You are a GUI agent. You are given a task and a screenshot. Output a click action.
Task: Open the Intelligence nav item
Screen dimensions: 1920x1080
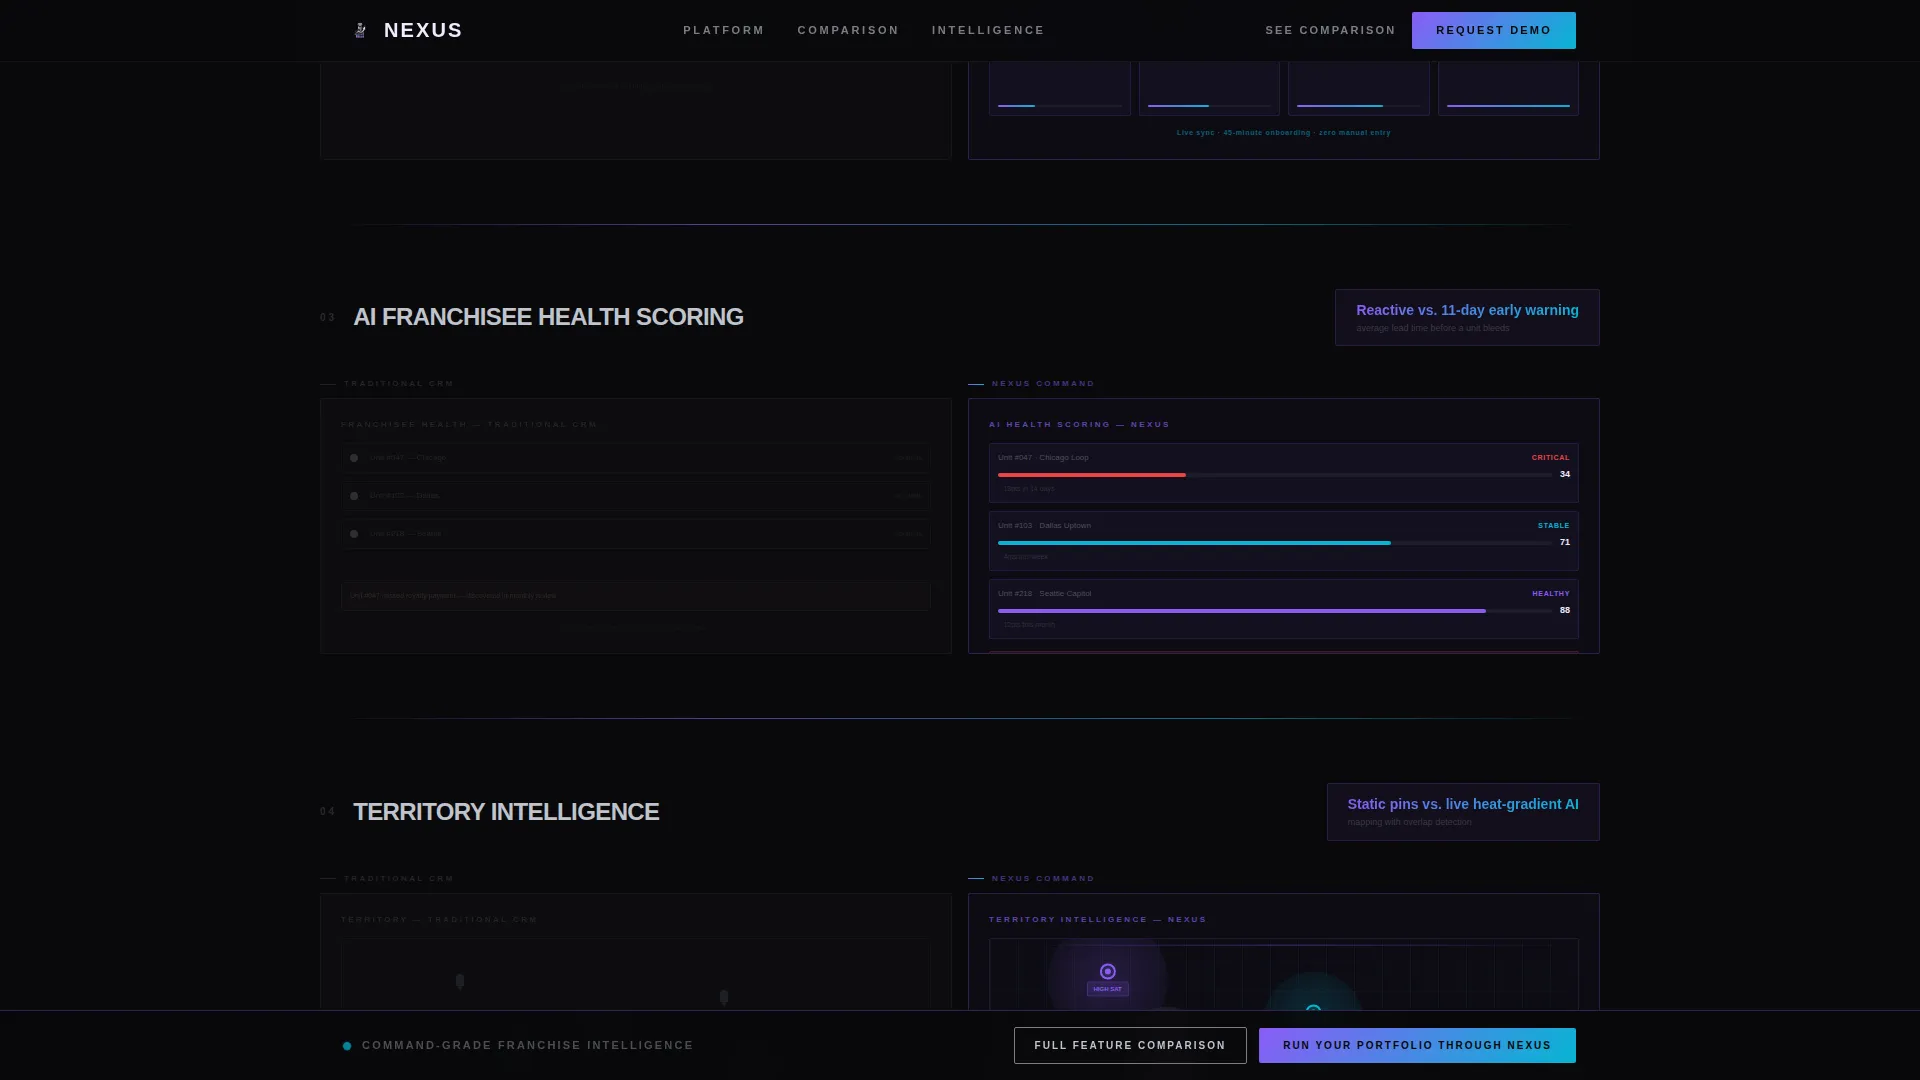point(988,30)
